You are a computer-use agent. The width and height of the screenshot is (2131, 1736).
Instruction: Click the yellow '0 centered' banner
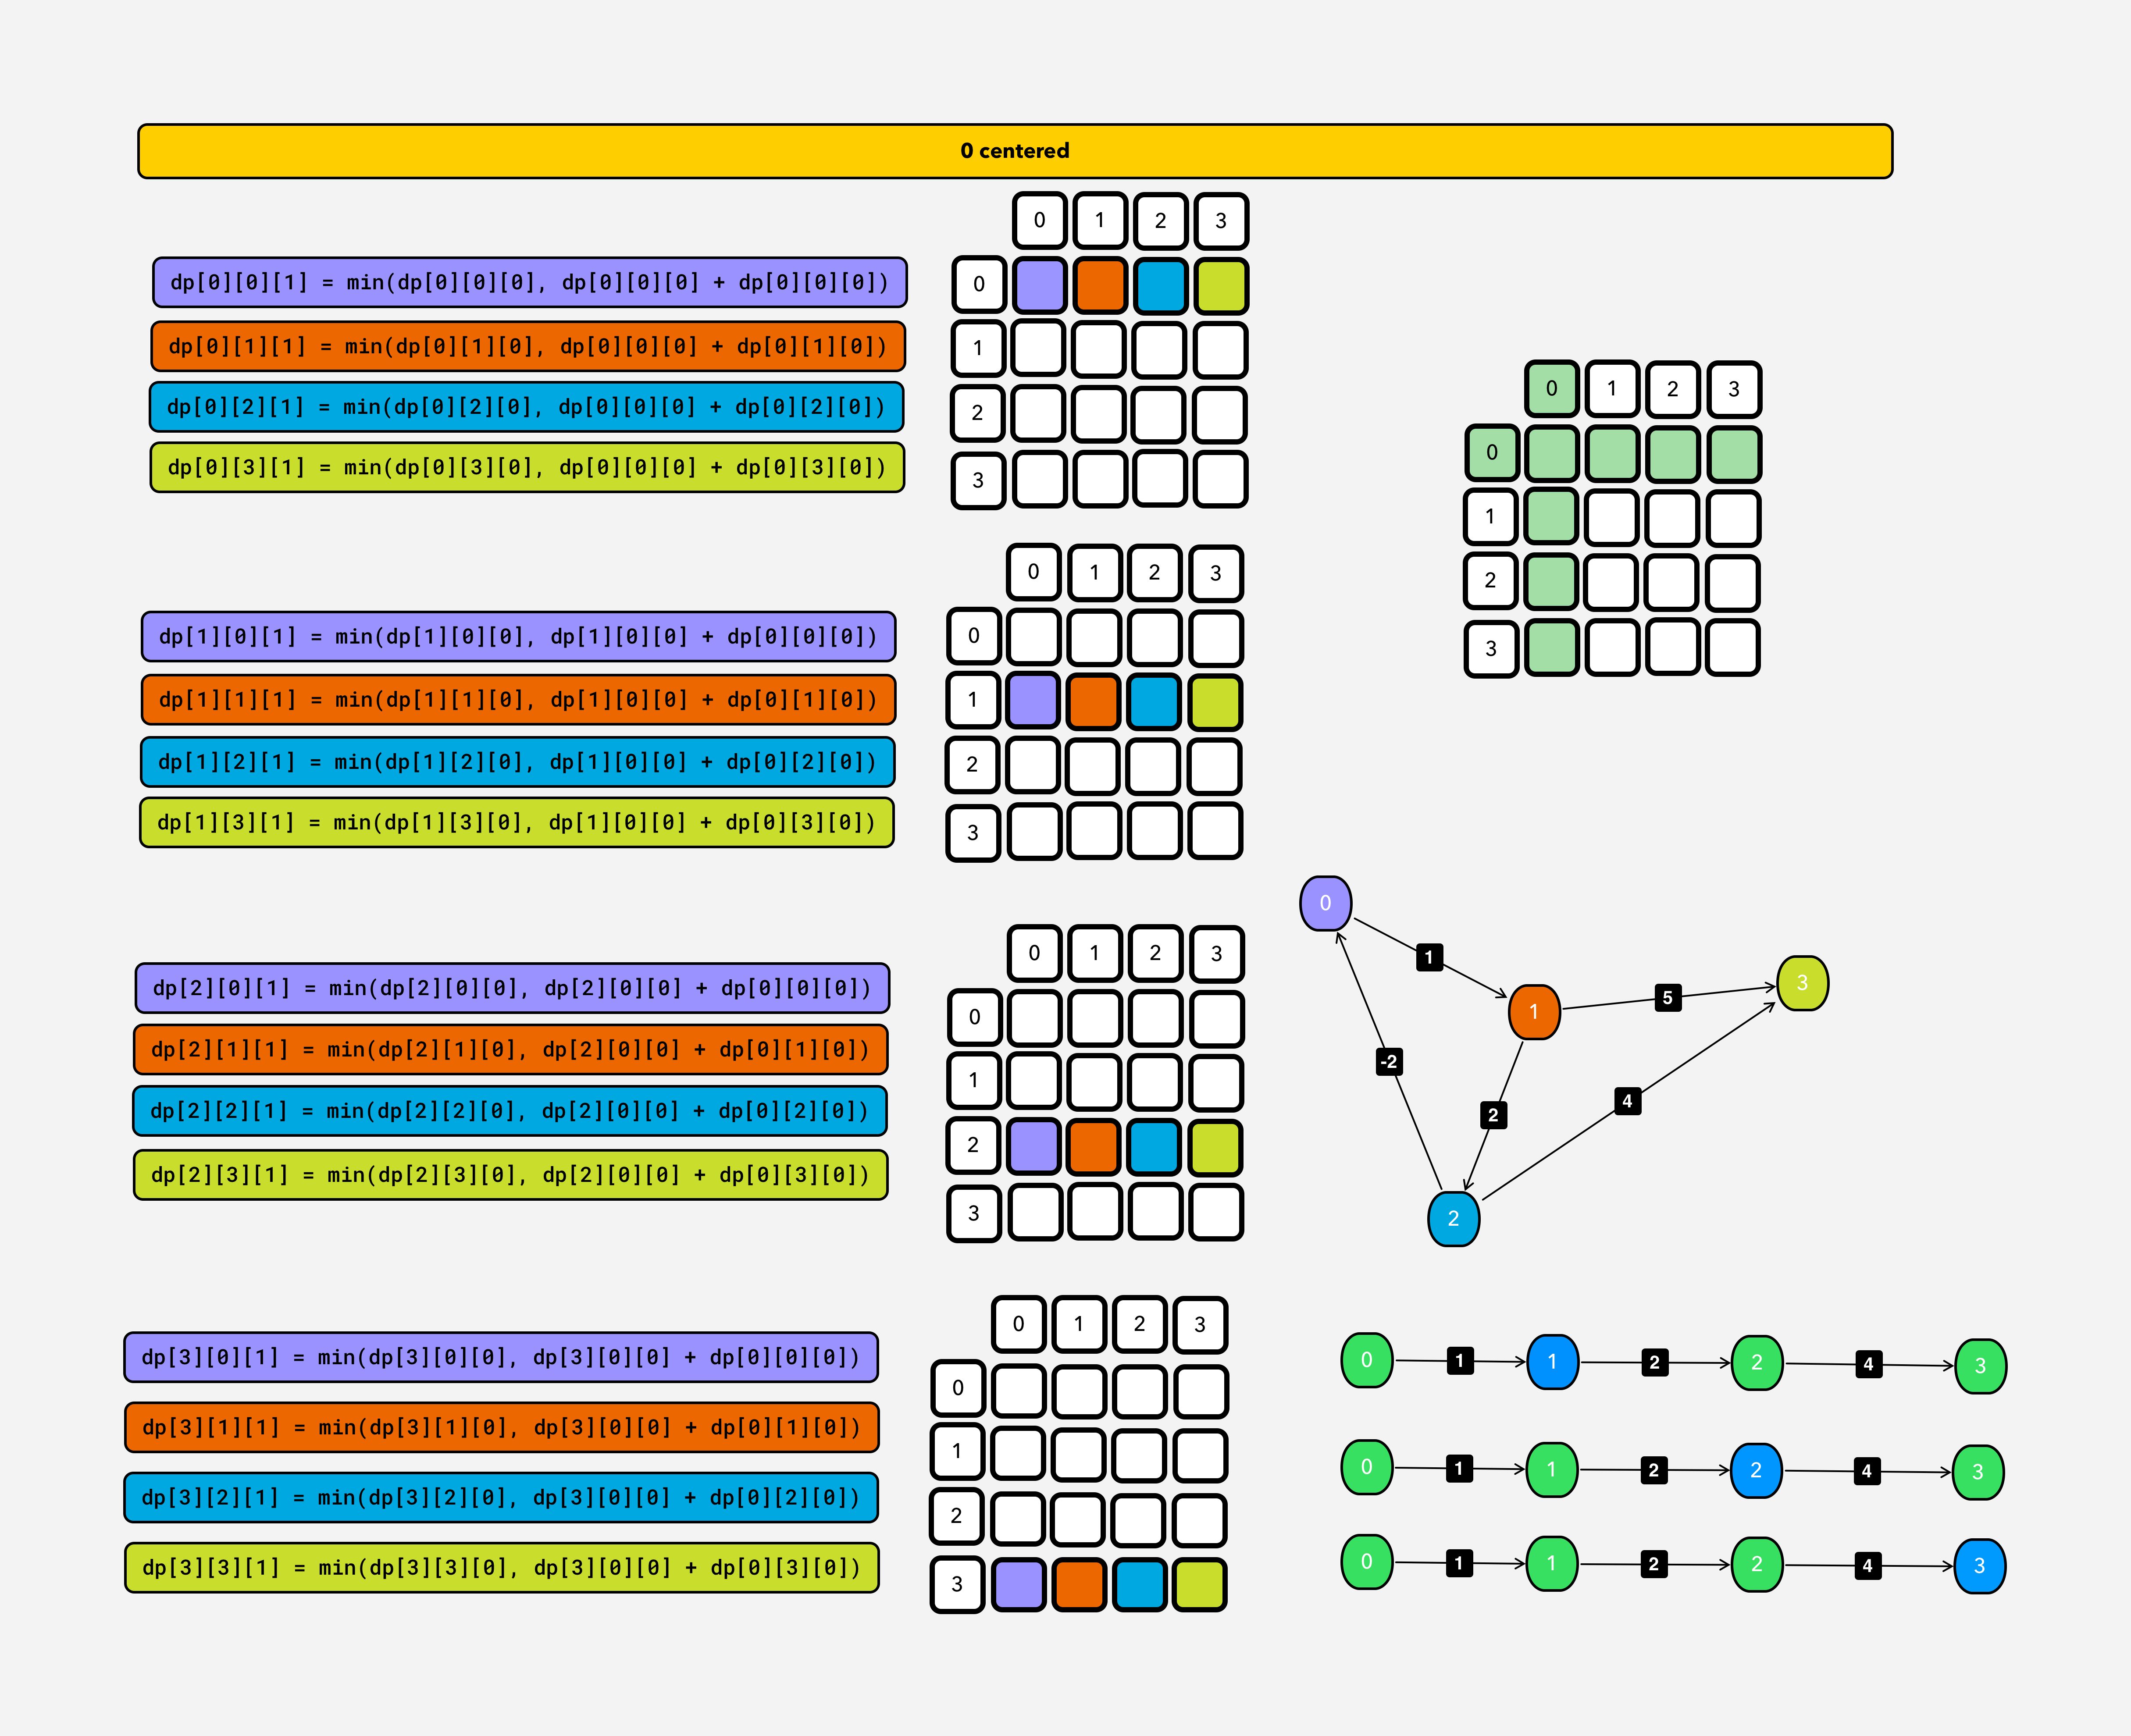click(x=1014, y=151)
